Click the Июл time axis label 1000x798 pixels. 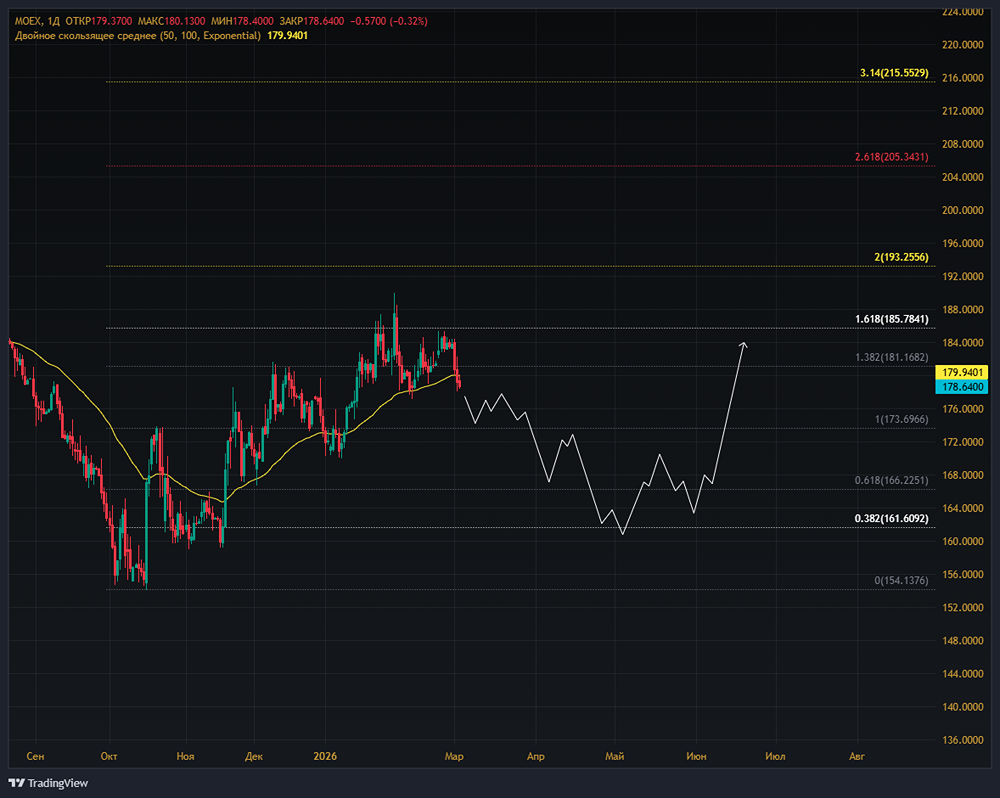776,757
